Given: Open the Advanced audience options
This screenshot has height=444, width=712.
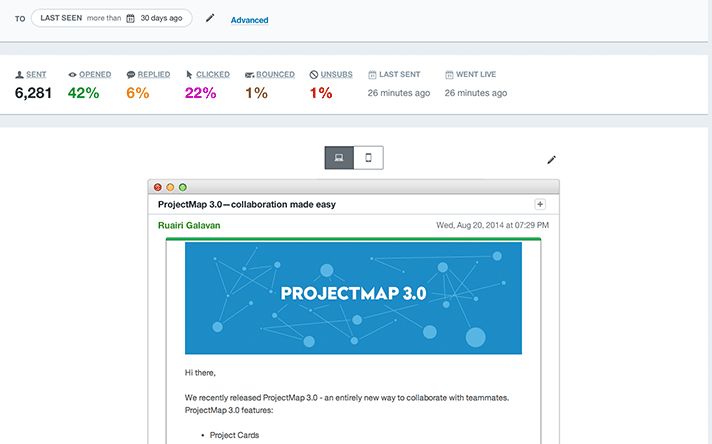Looking at the screenshot, I should point(249,20).
